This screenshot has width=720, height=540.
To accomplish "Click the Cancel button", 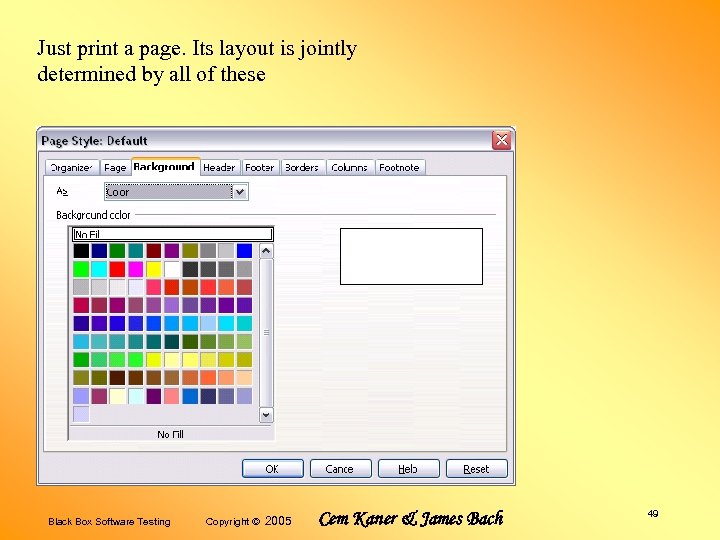I will coord(340,469).
